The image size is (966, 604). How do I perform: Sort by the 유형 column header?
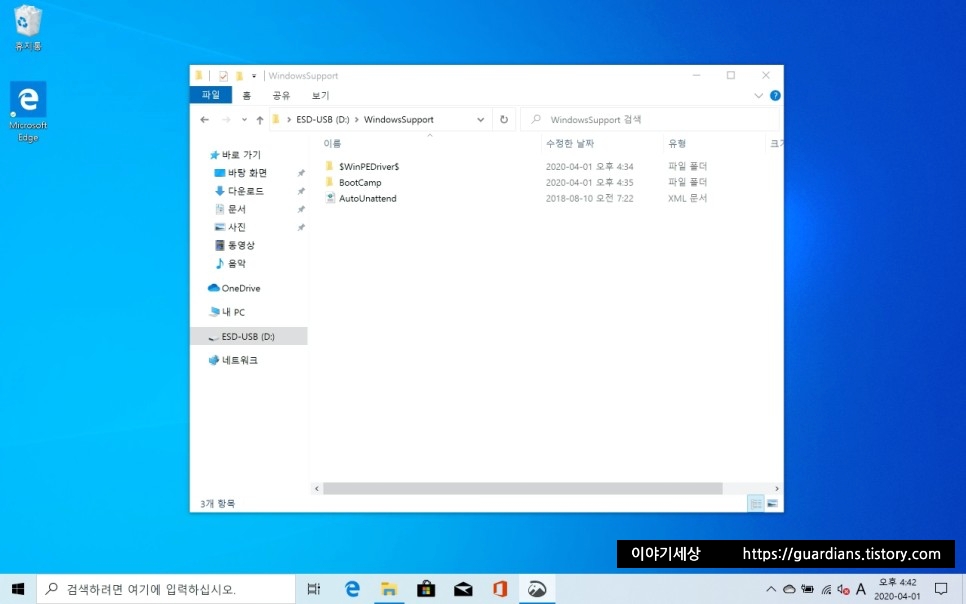coord(677,144)
